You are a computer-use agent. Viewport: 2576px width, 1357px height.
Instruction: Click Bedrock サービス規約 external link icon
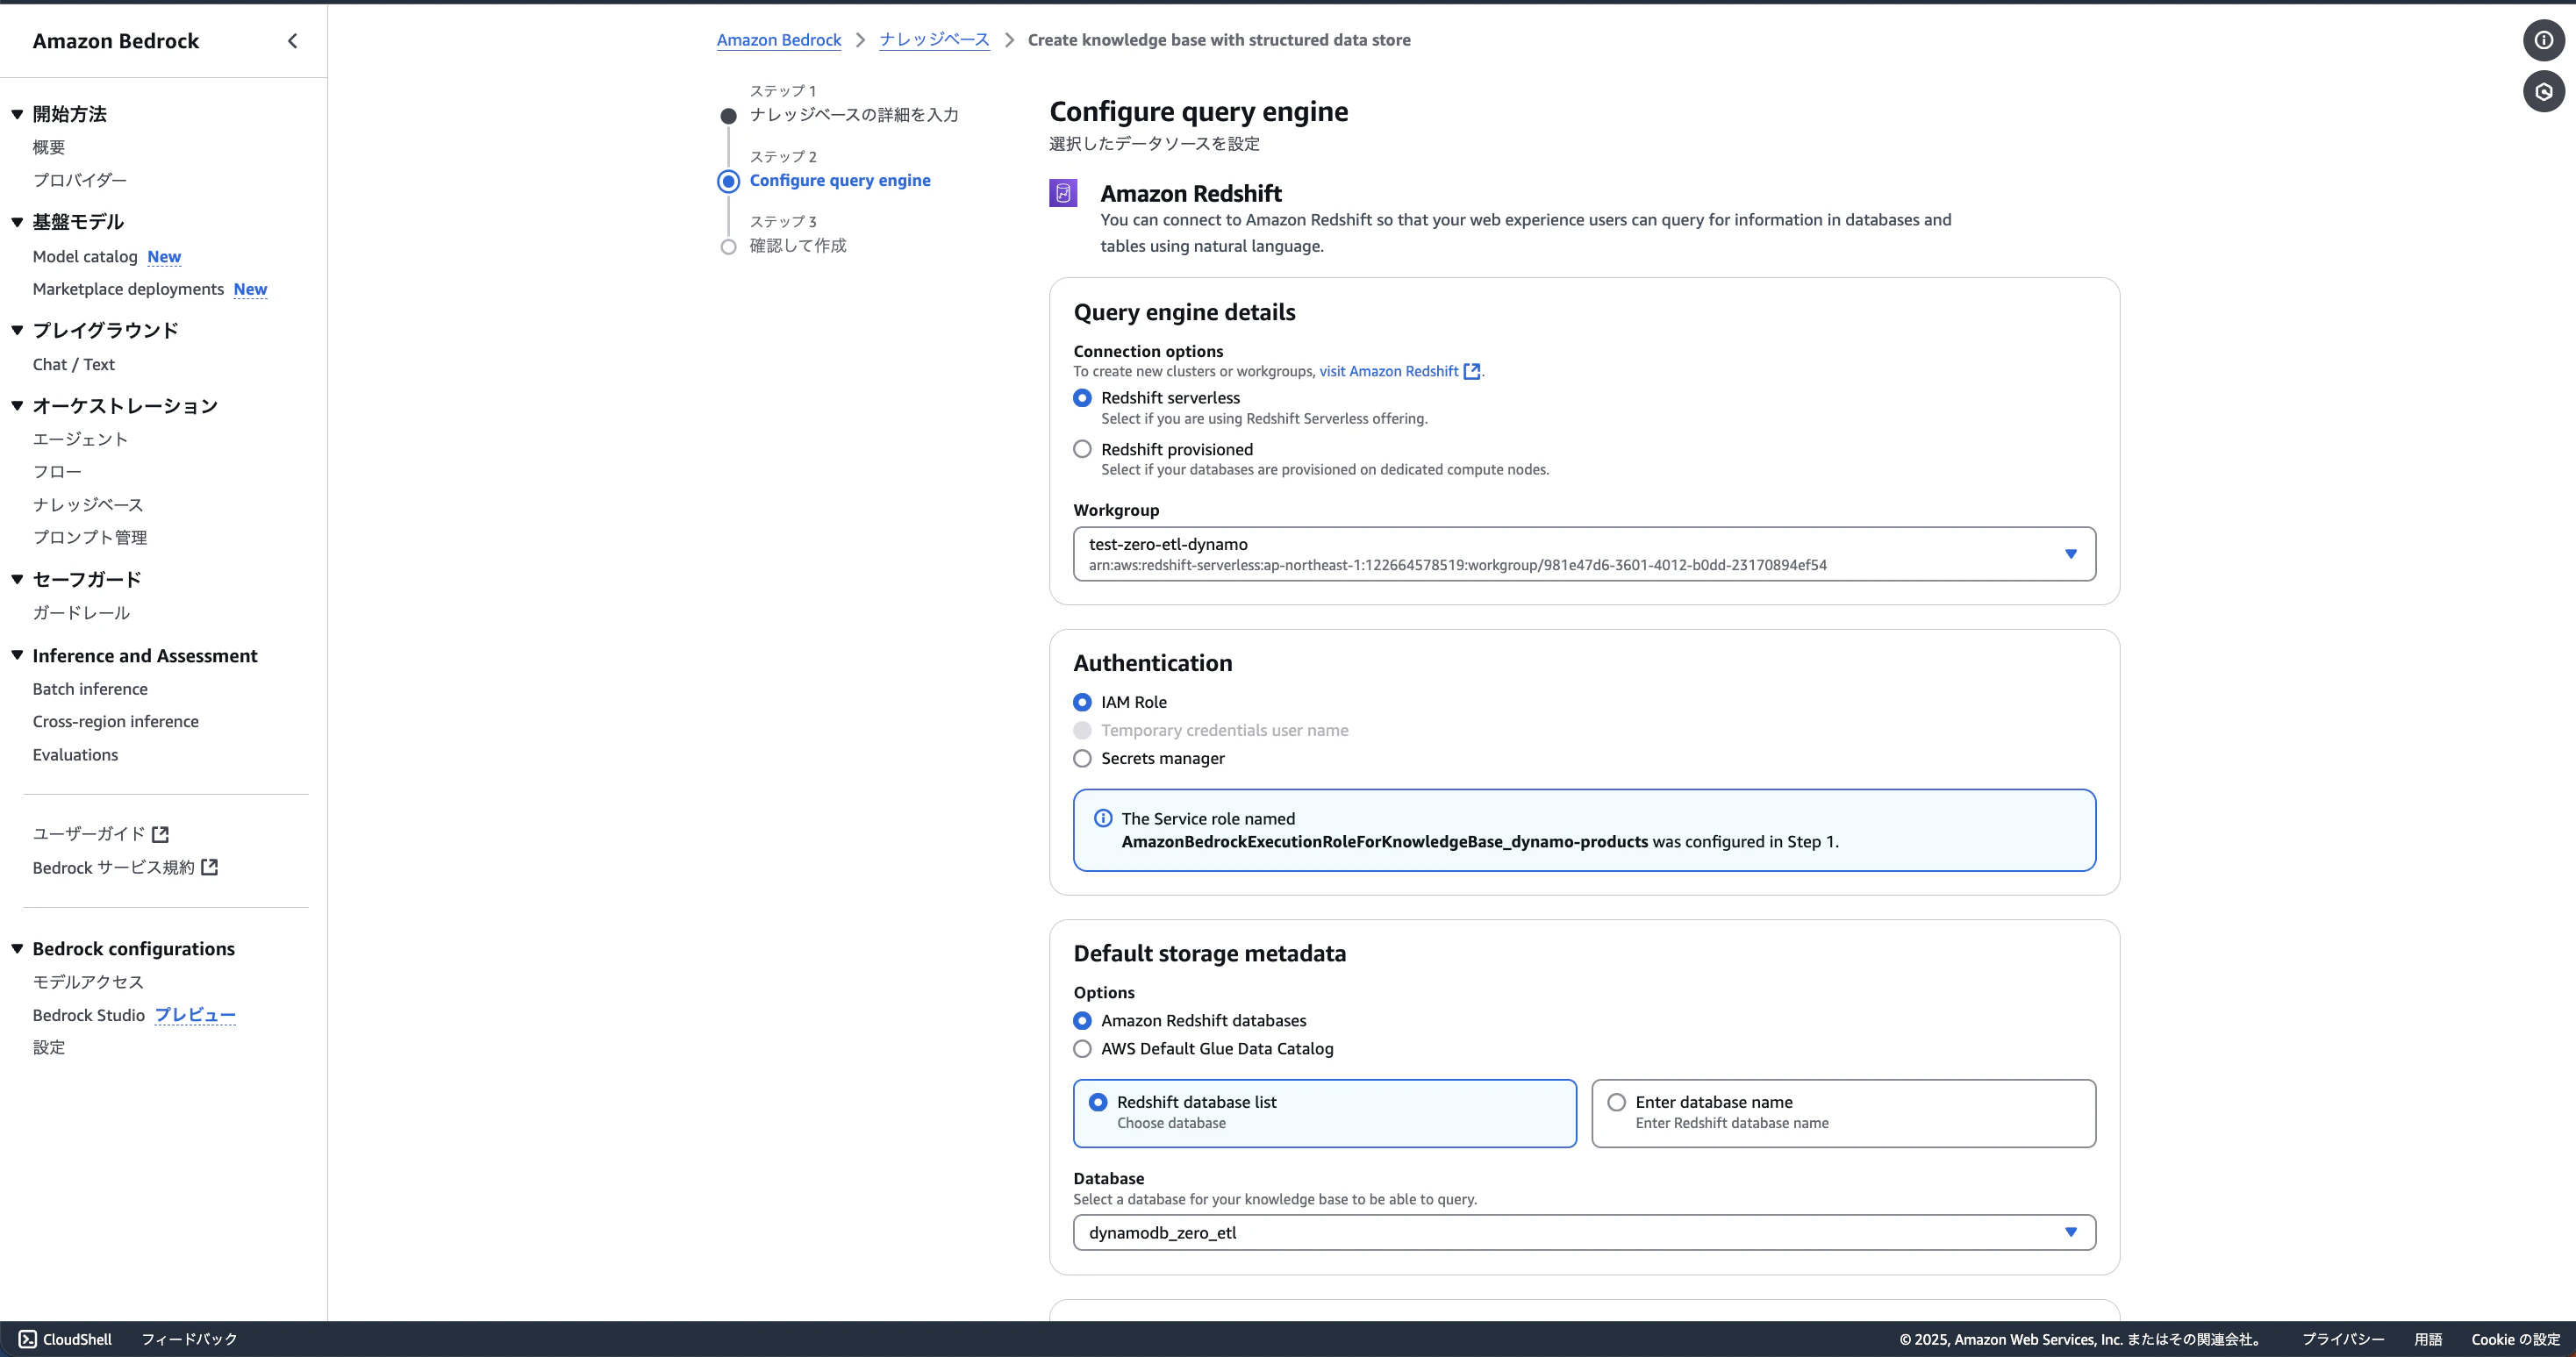(209, 867)
